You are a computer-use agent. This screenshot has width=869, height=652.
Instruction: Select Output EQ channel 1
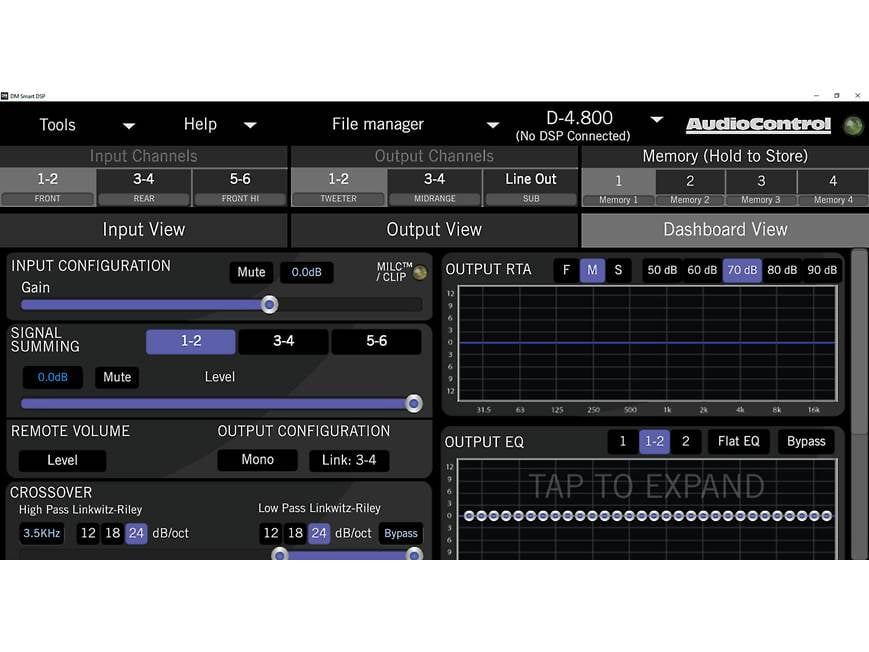pyautogui.click(x=622, y=442)
